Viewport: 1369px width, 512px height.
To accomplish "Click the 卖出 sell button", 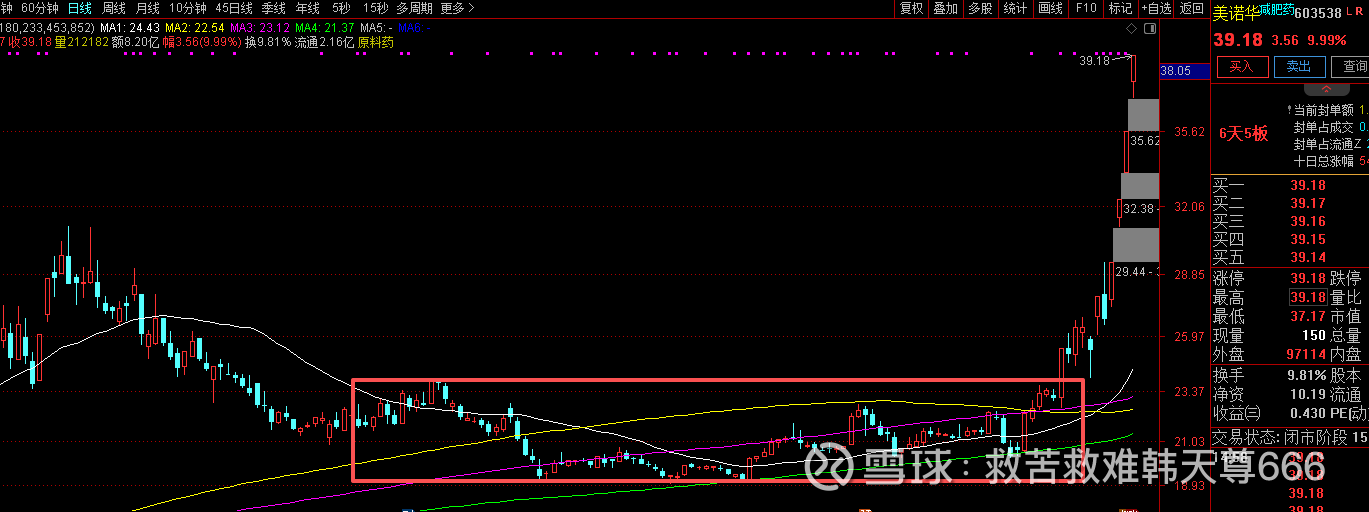I will coord(1299,66).
